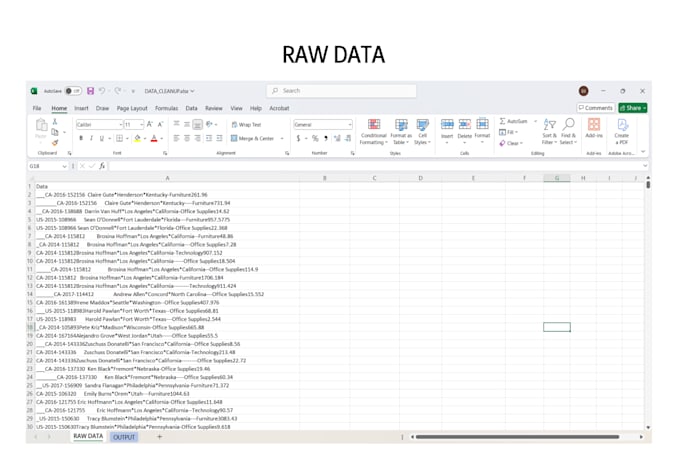680x459 pixels.
Task: Toggle Bold formatting
Action: click(81, 138)
